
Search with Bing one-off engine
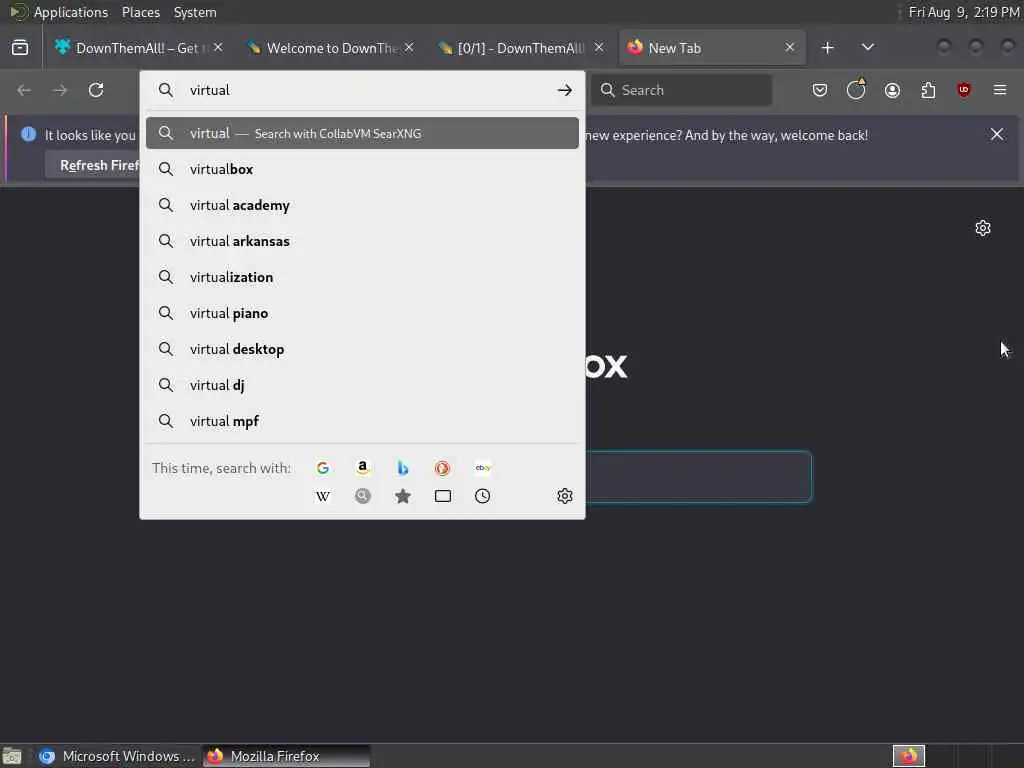(403, 468)
